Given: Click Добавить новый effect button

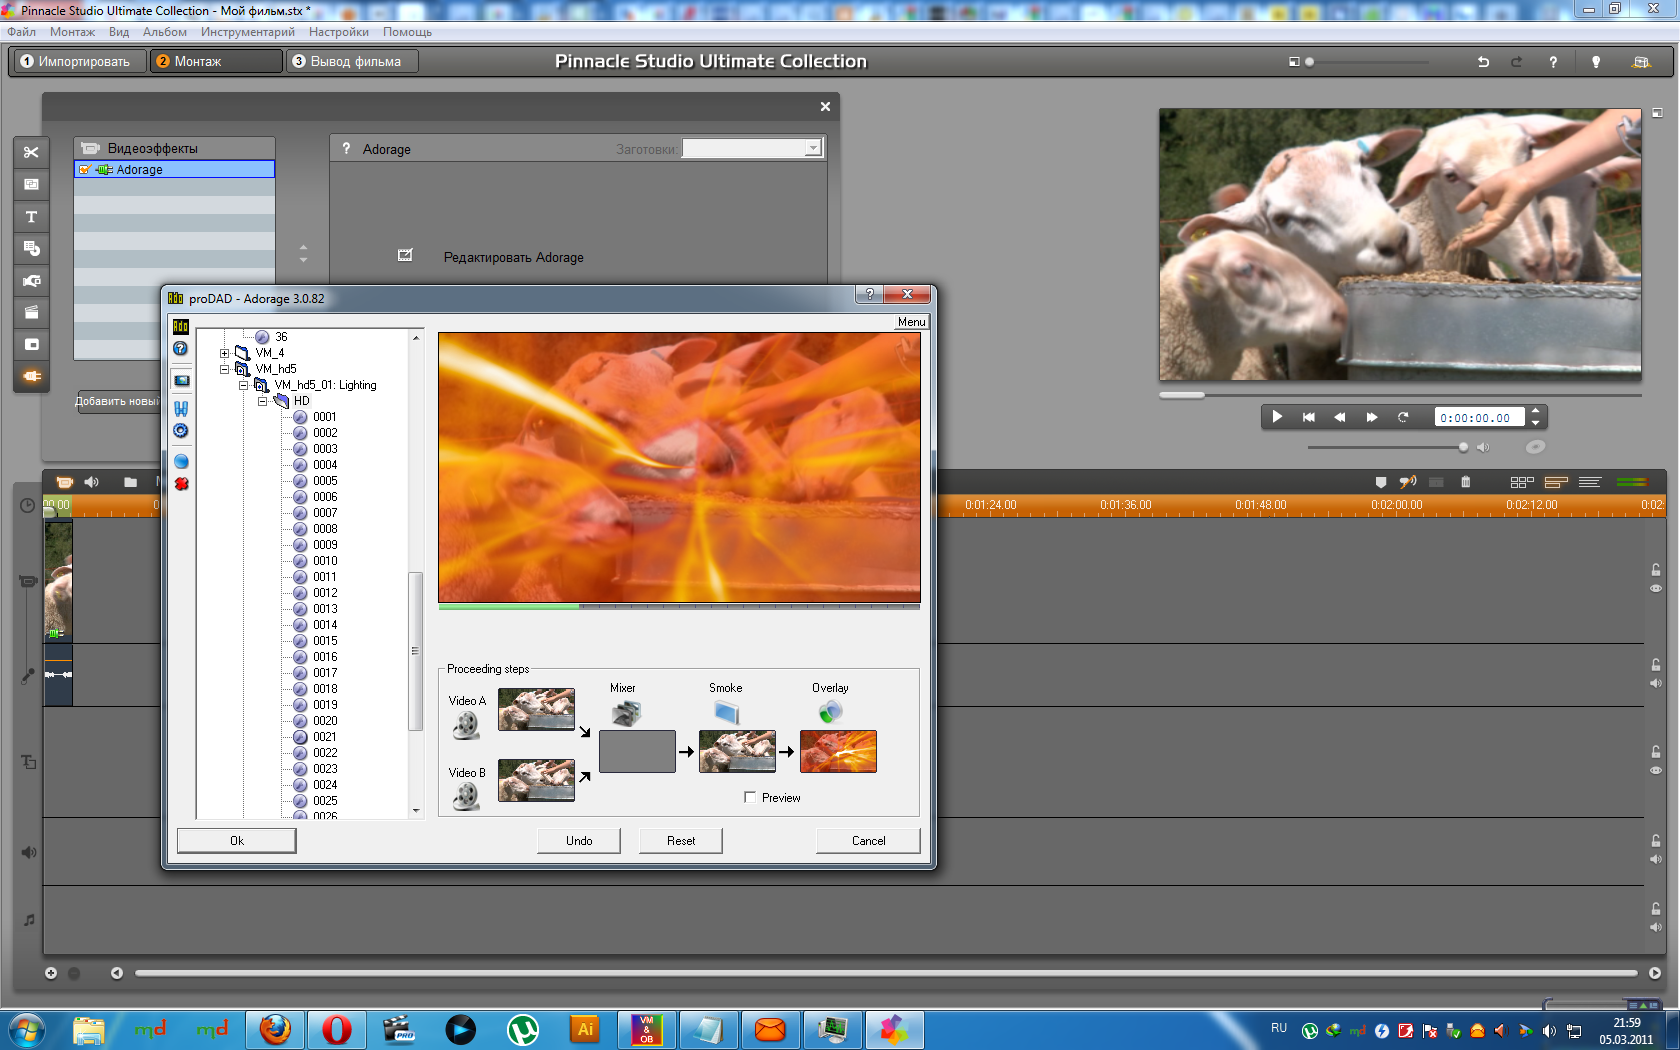Looking at the screenshot, I should click(119, 401).
